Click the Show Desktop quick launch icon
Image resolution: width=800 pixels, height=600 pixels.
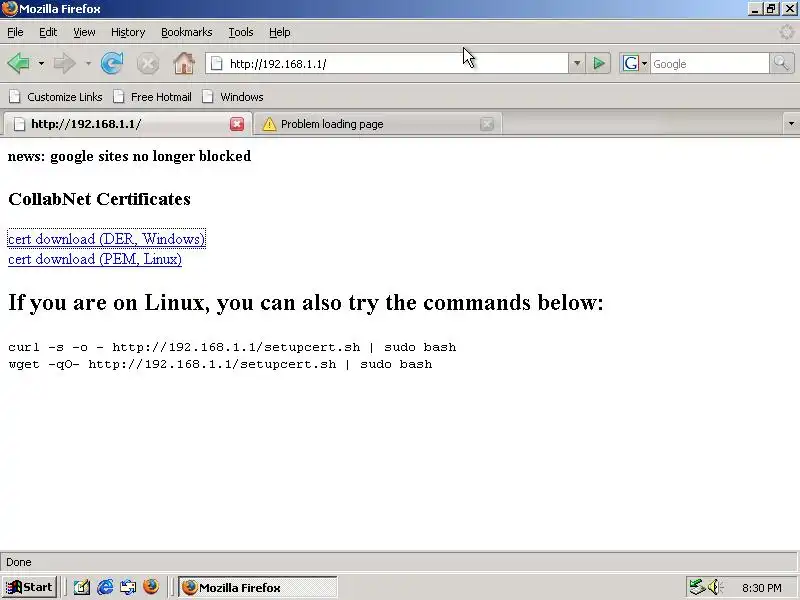(128, 587)
